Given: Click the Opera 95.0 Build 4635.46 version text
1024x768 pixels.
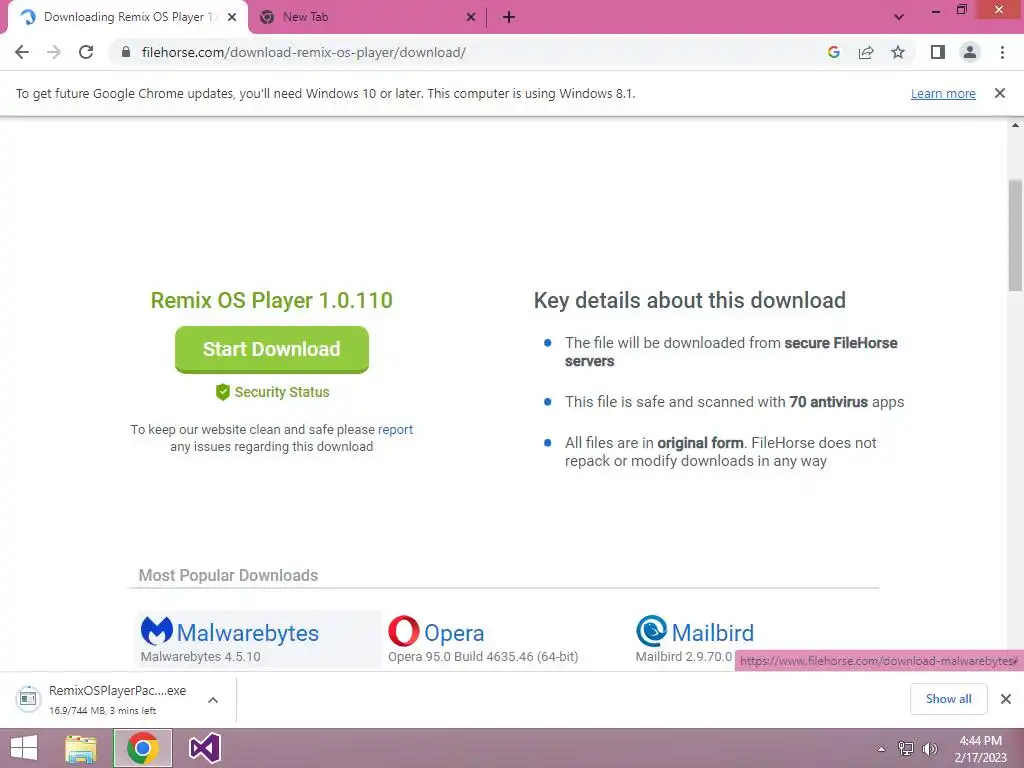Looking at the screenshot, I should pyautogui.click(x=483, y=656).
